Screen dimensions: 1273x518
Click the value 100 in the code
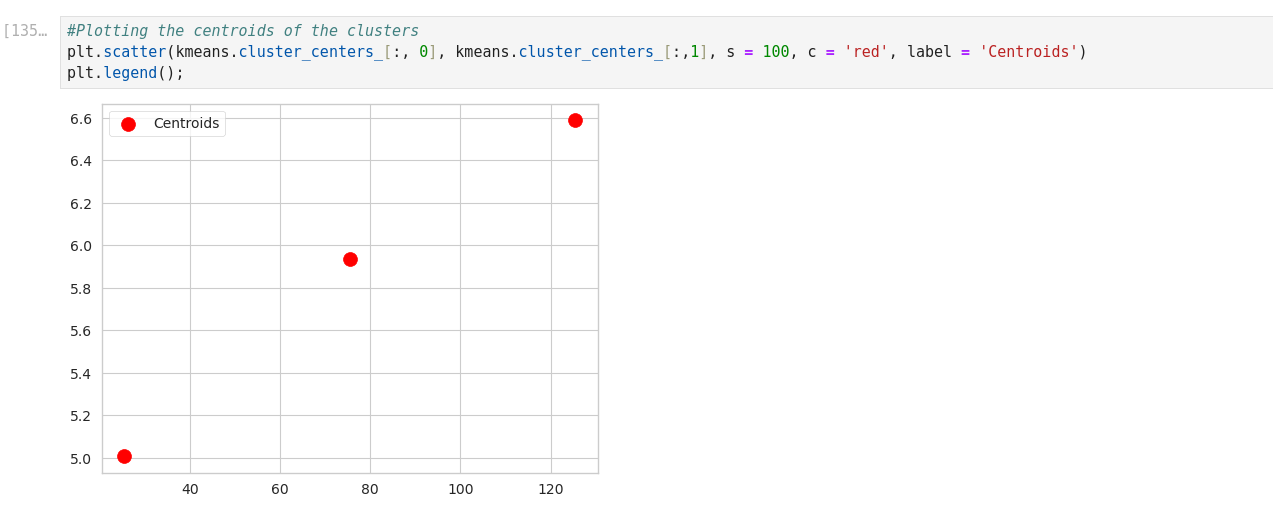pyautogui.click(x=775, y=52)
